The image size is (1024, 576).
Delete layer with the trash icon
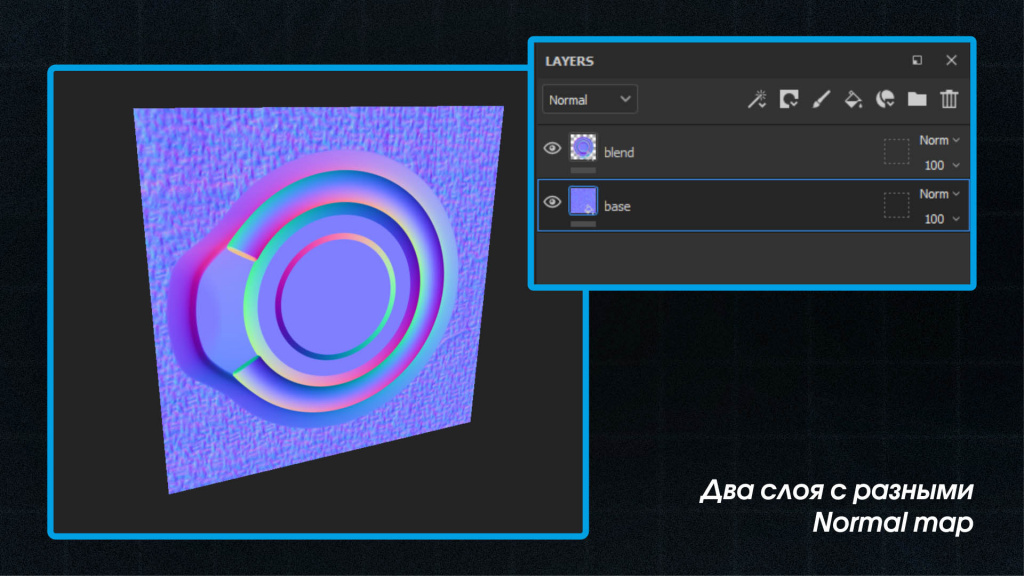[x=949, y=99]
